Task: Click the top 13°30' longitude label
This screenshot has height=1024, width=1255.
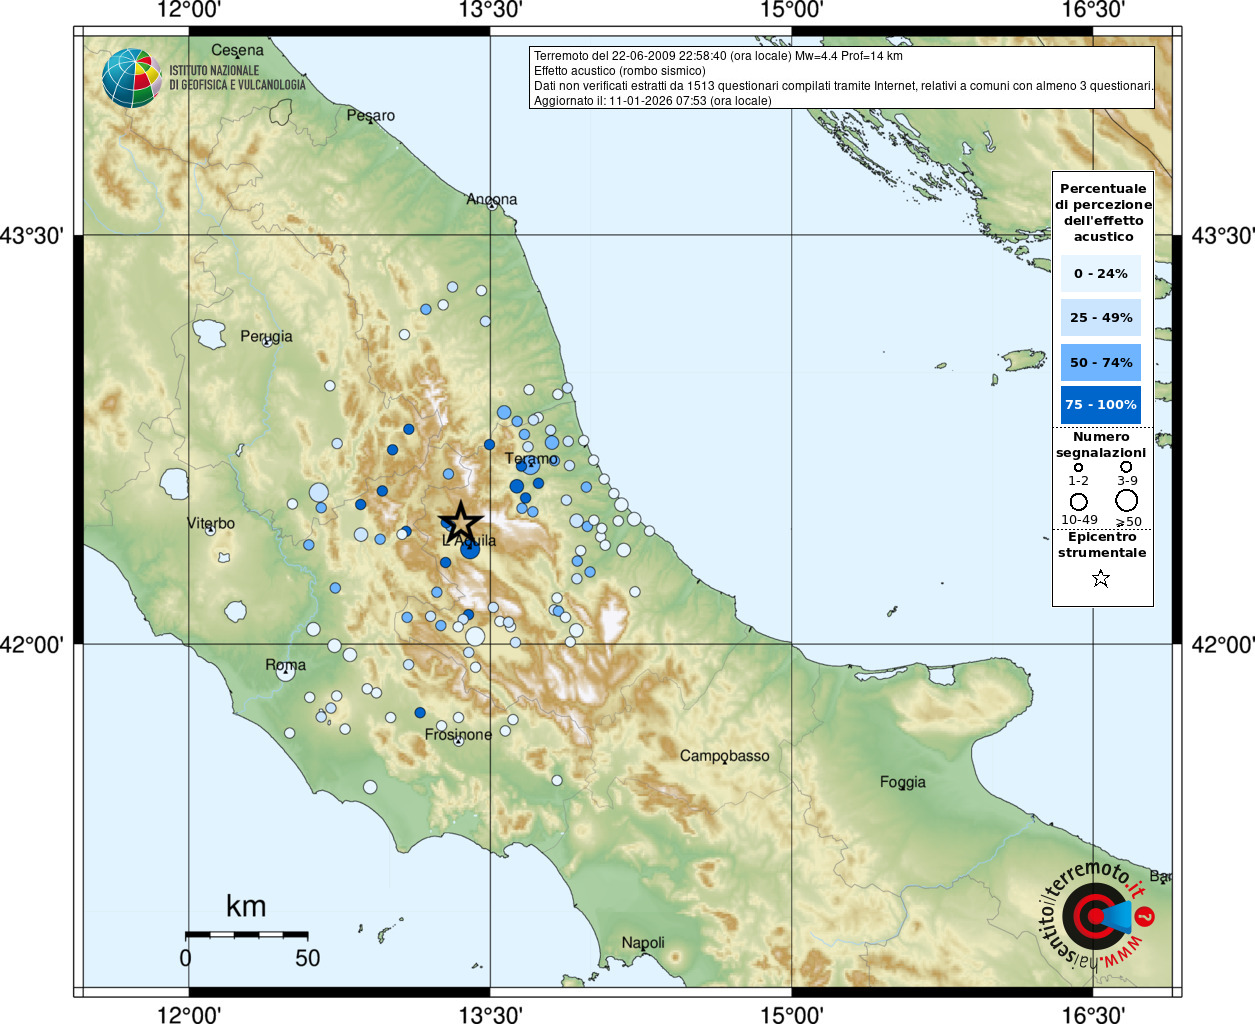Action: coord(491,11)
